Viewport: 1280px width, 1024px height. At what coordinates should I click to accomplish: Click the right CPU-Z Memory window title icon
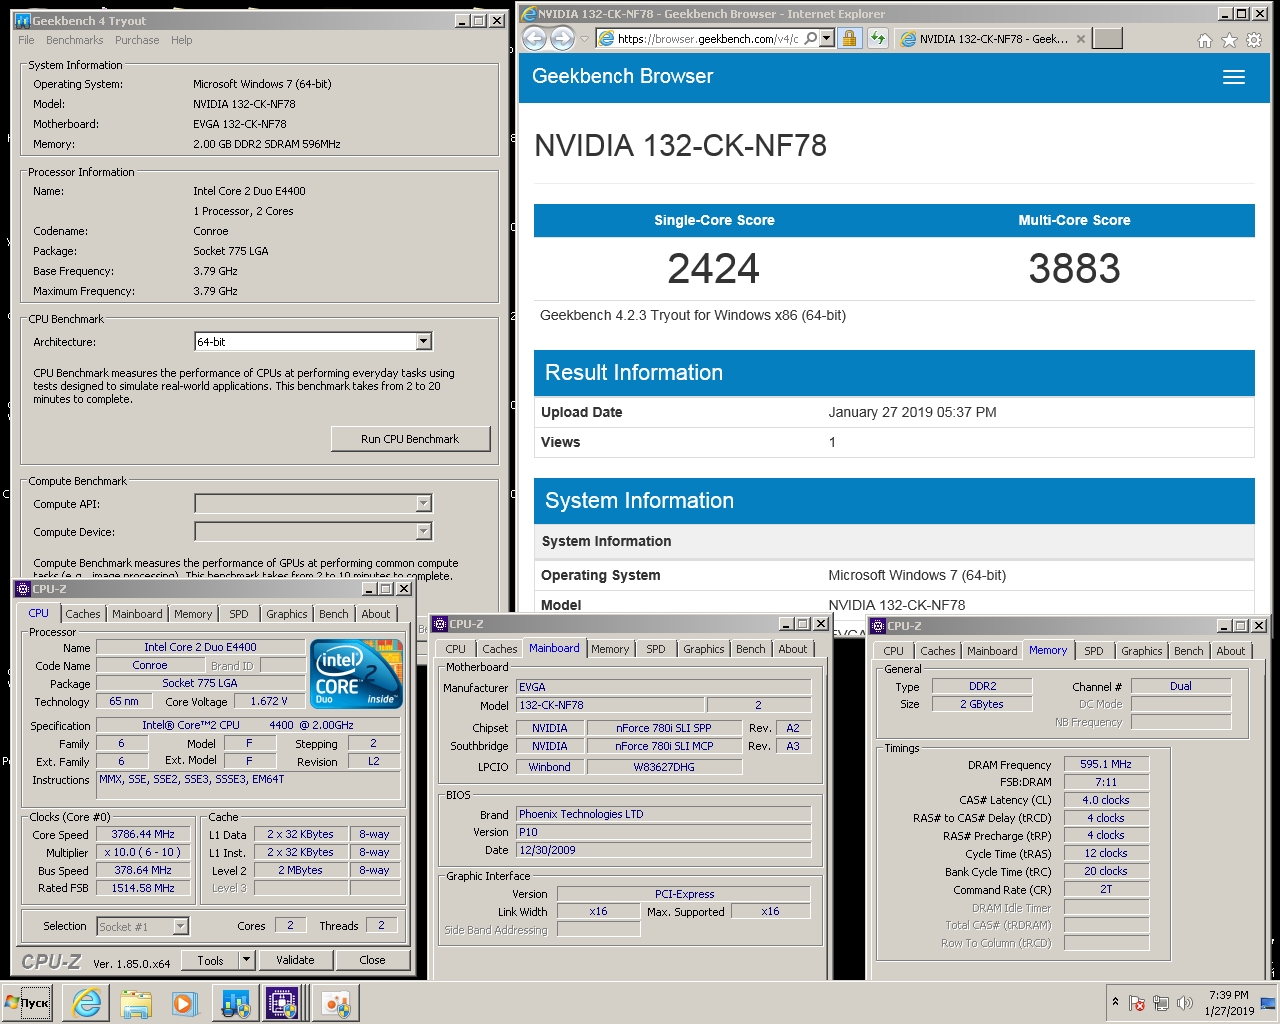coord(878,626)
